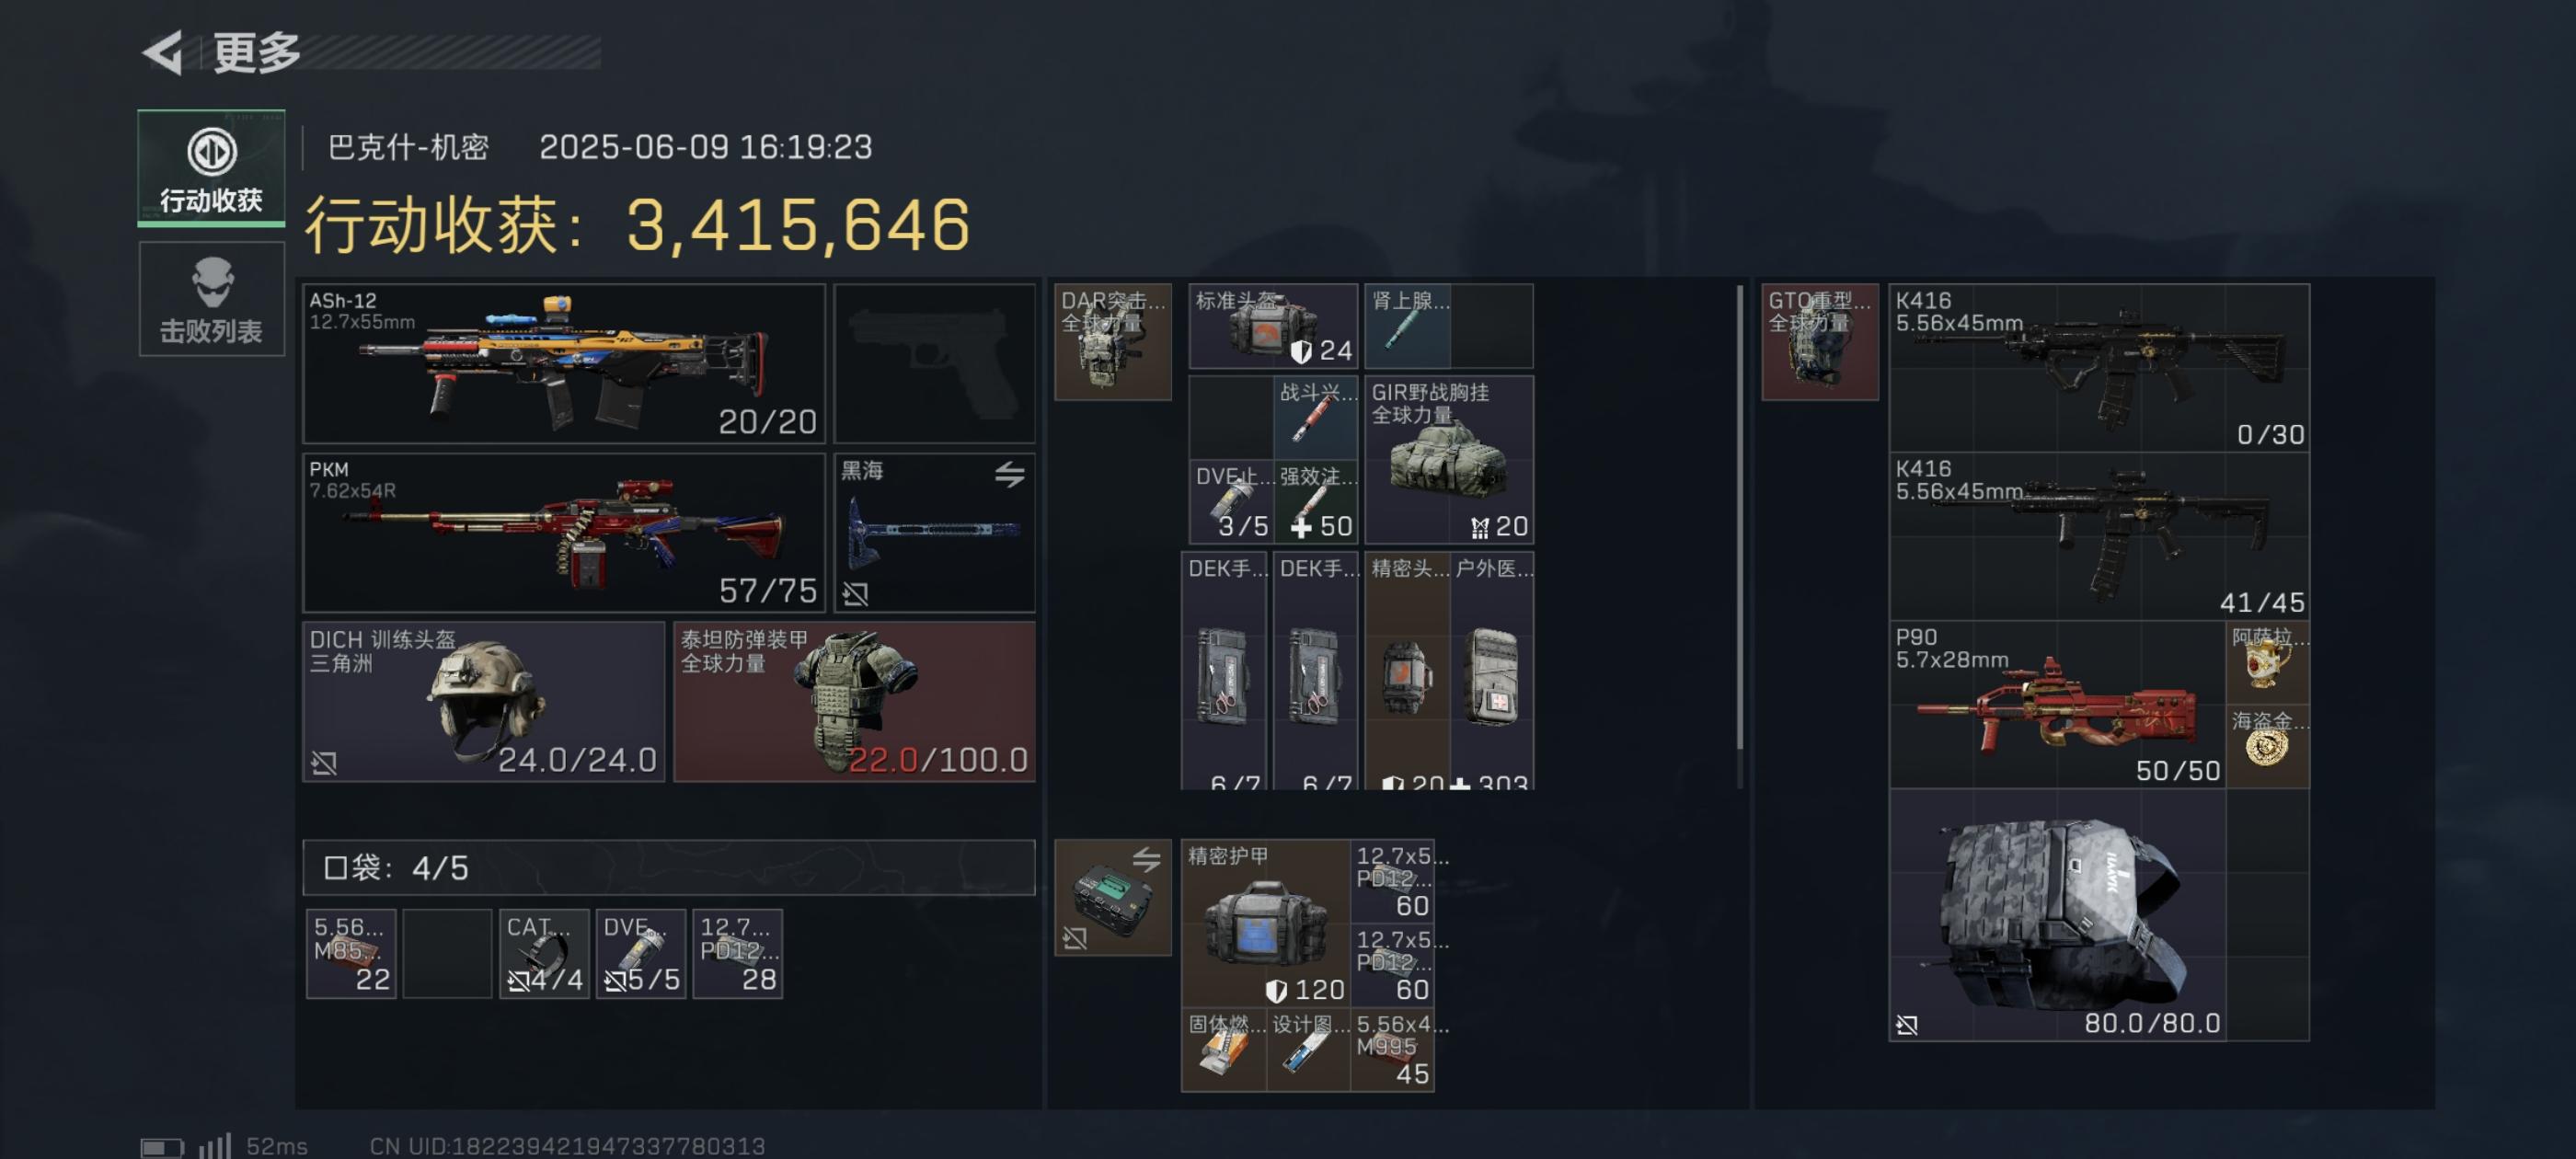Select the GIR野战胸挂 item

(x=1449, y=460)
